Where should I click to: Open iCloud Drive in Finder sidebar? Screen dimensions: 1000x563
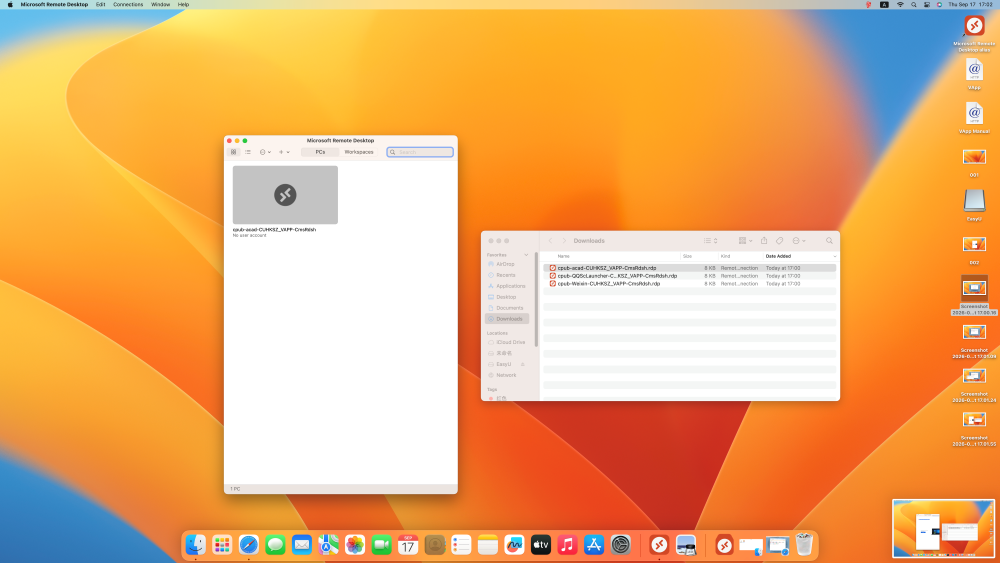(510, 342)
